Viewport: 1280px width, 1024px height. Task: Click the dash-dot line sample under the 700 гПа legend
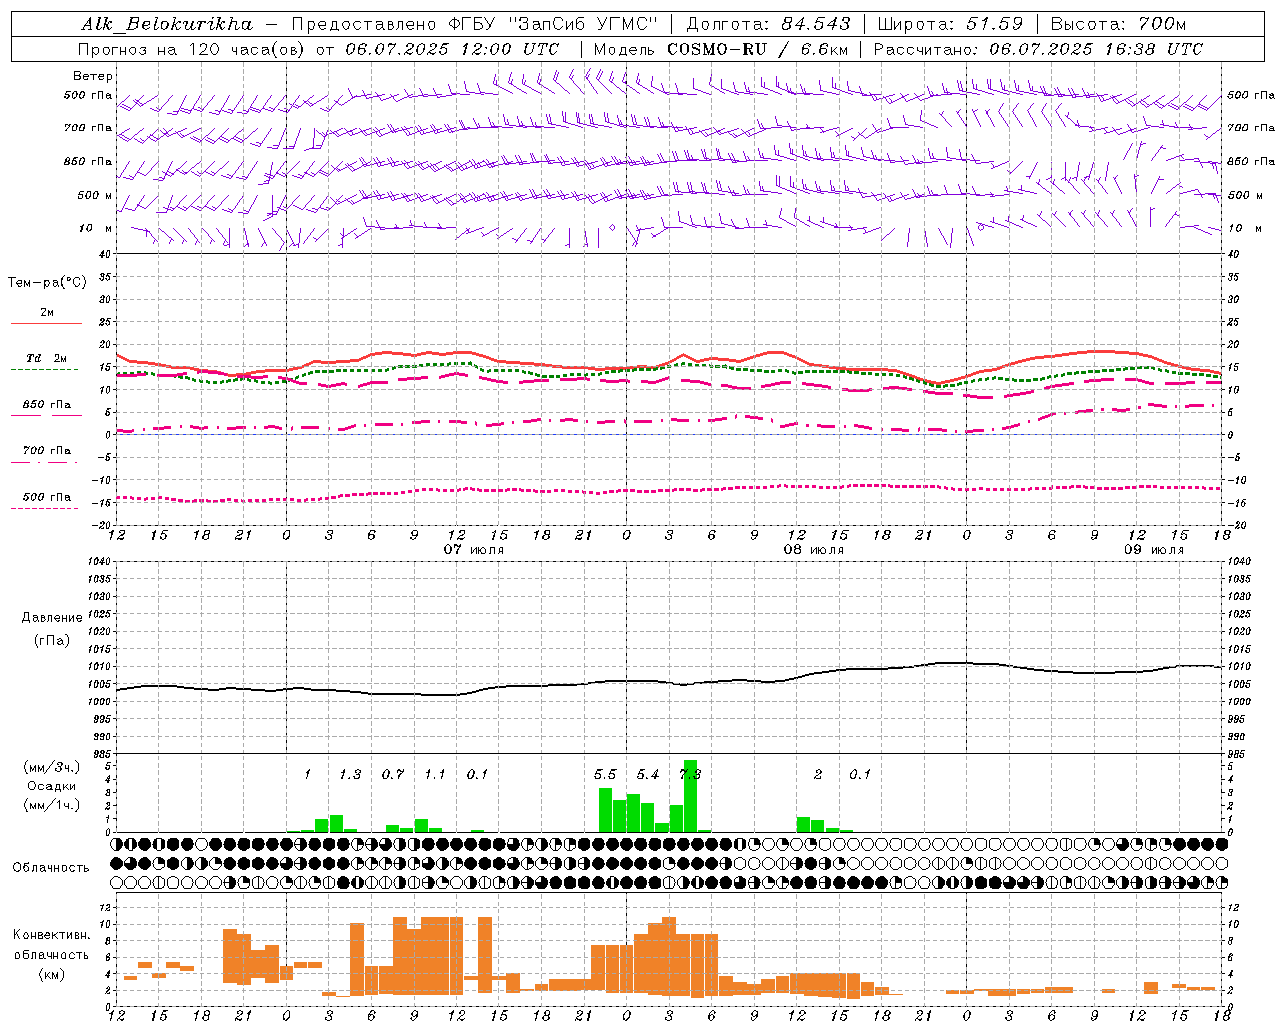point(45,462)
